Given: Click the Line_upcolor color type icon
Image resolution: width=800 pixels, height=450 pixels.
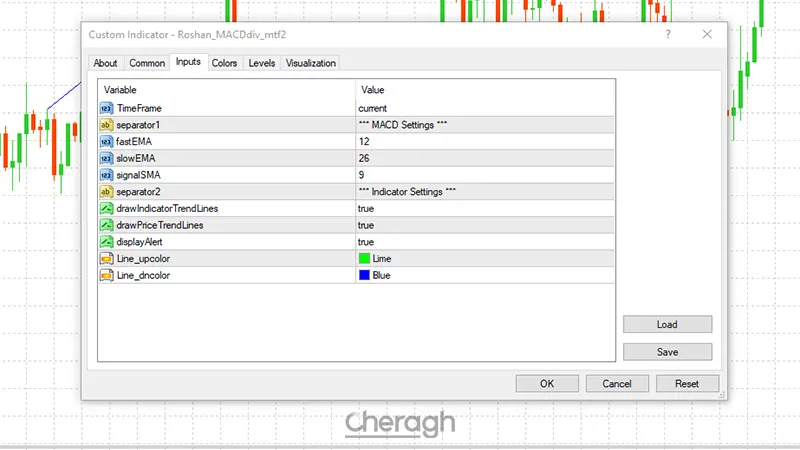Looking at the screenshot, I should (x=106, y=258).
